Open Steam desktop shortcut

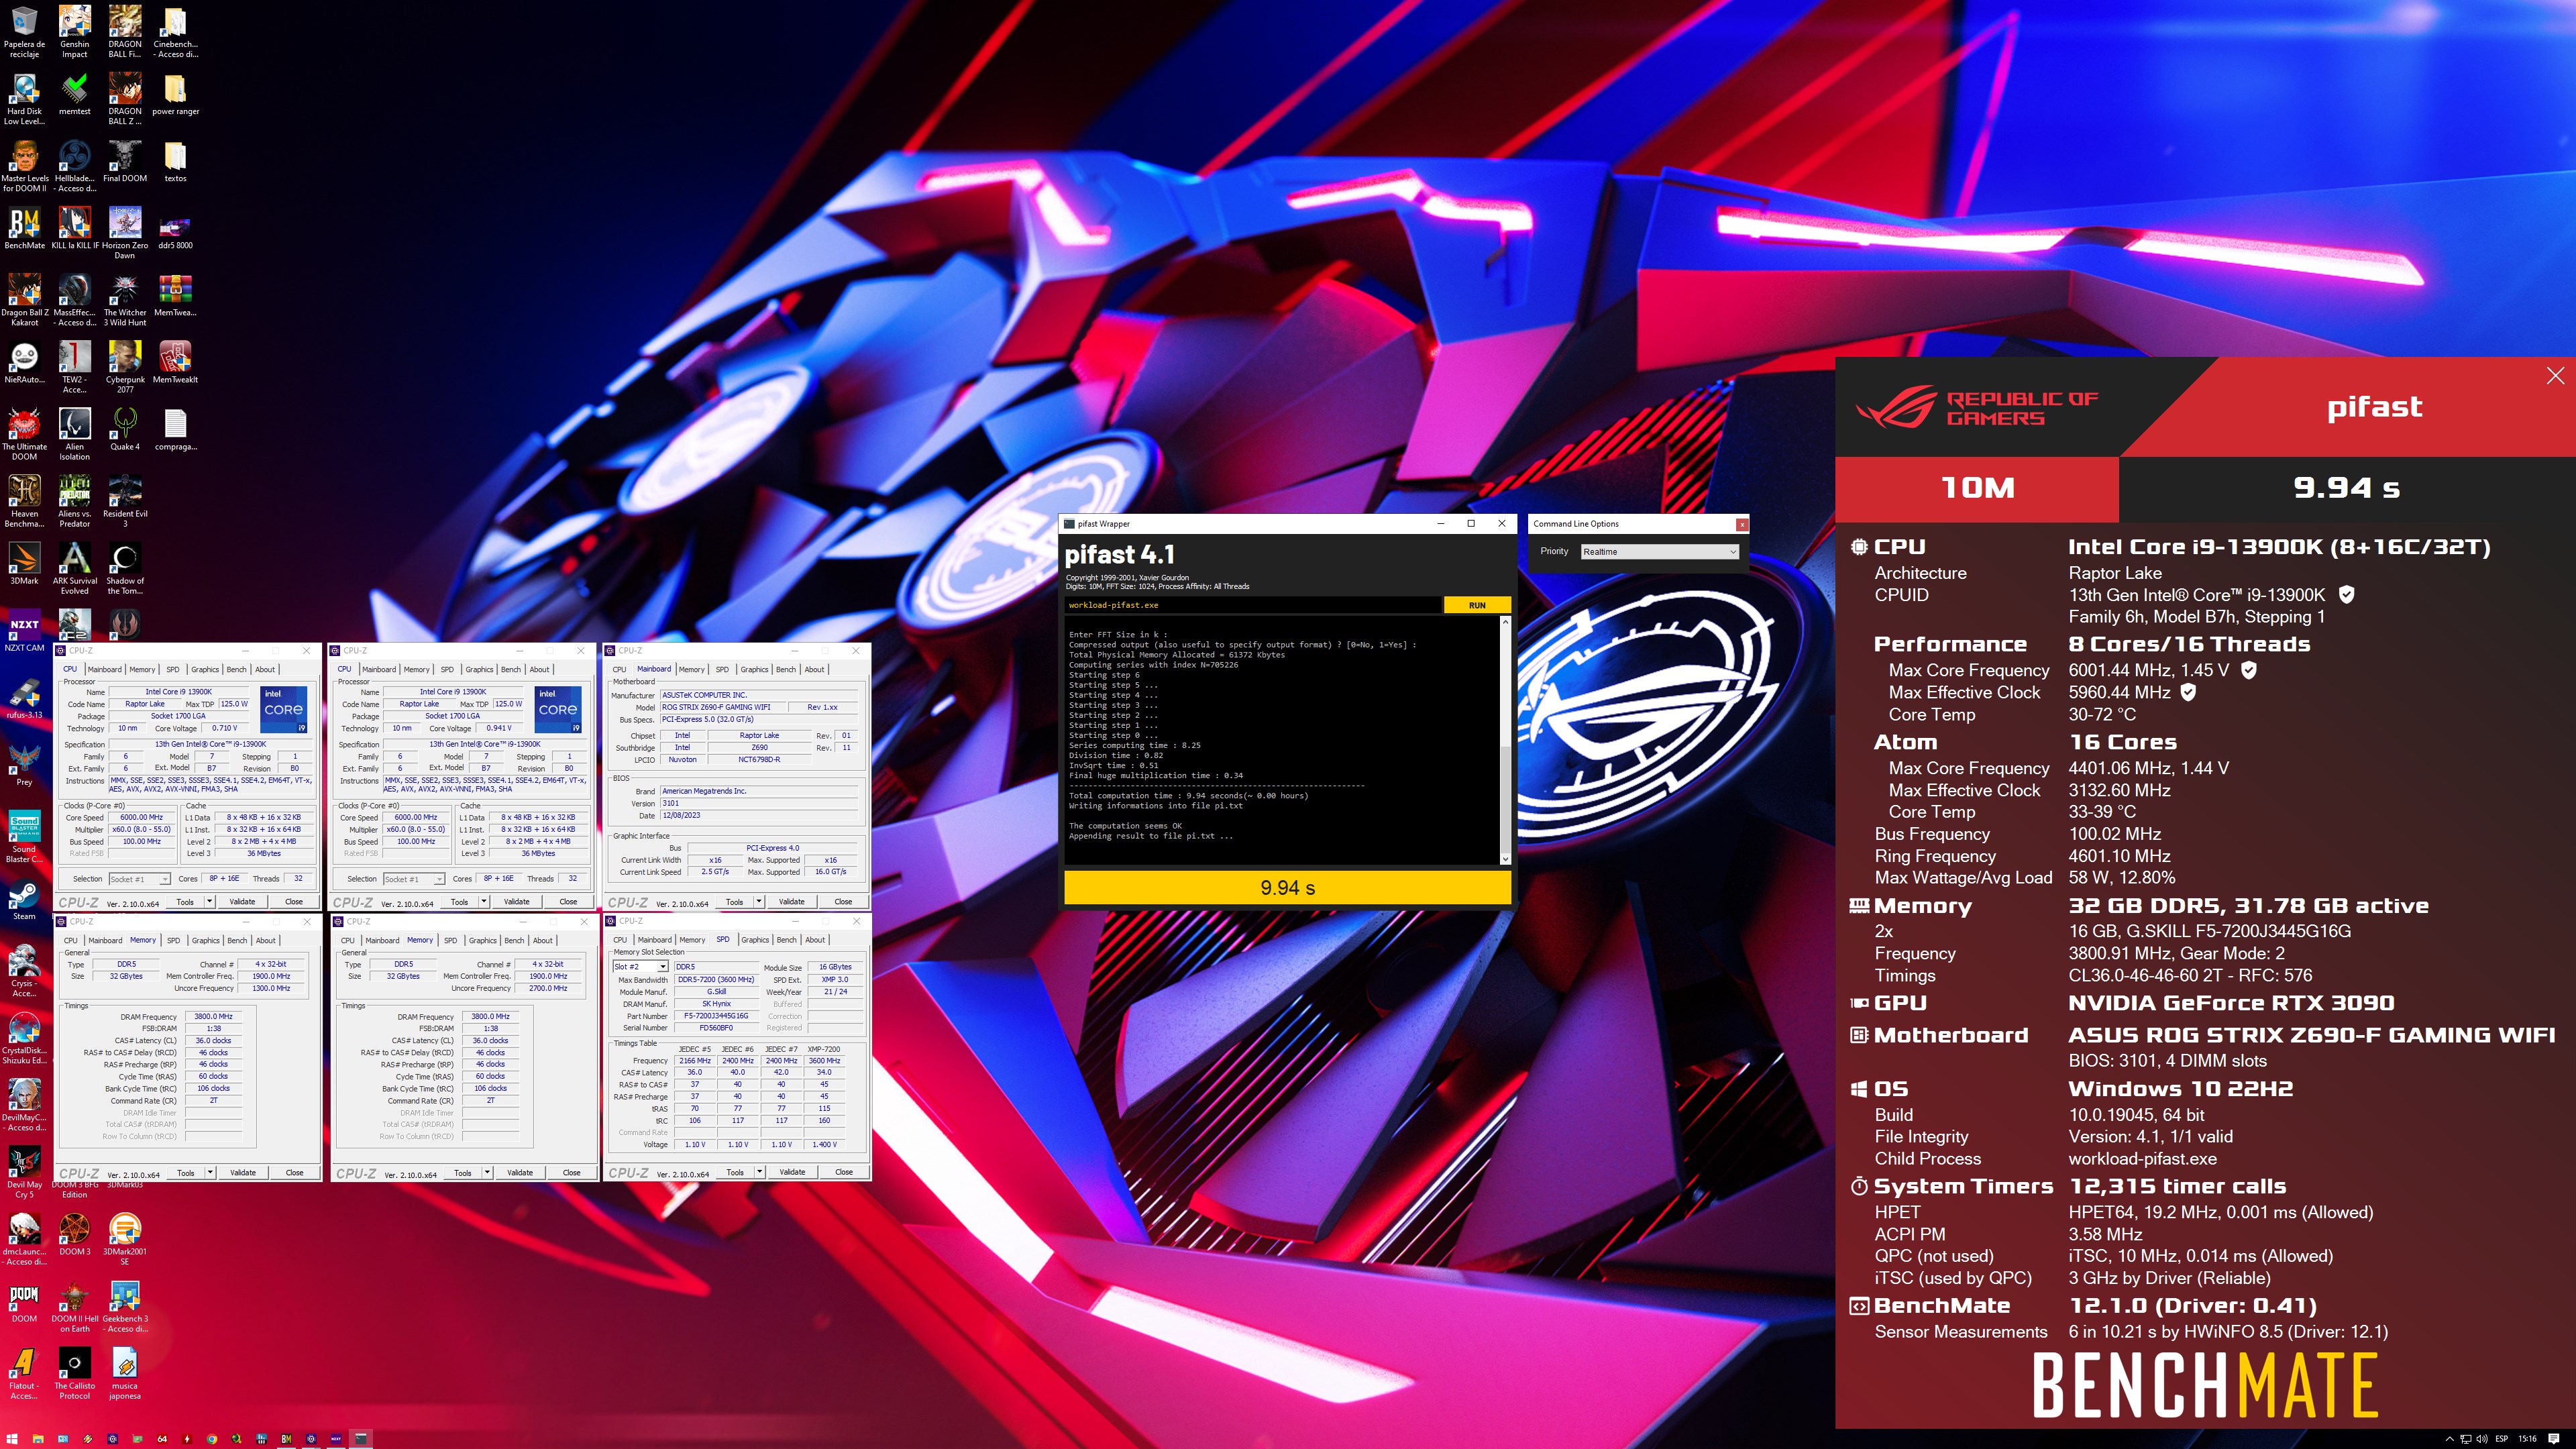(24, 899)
